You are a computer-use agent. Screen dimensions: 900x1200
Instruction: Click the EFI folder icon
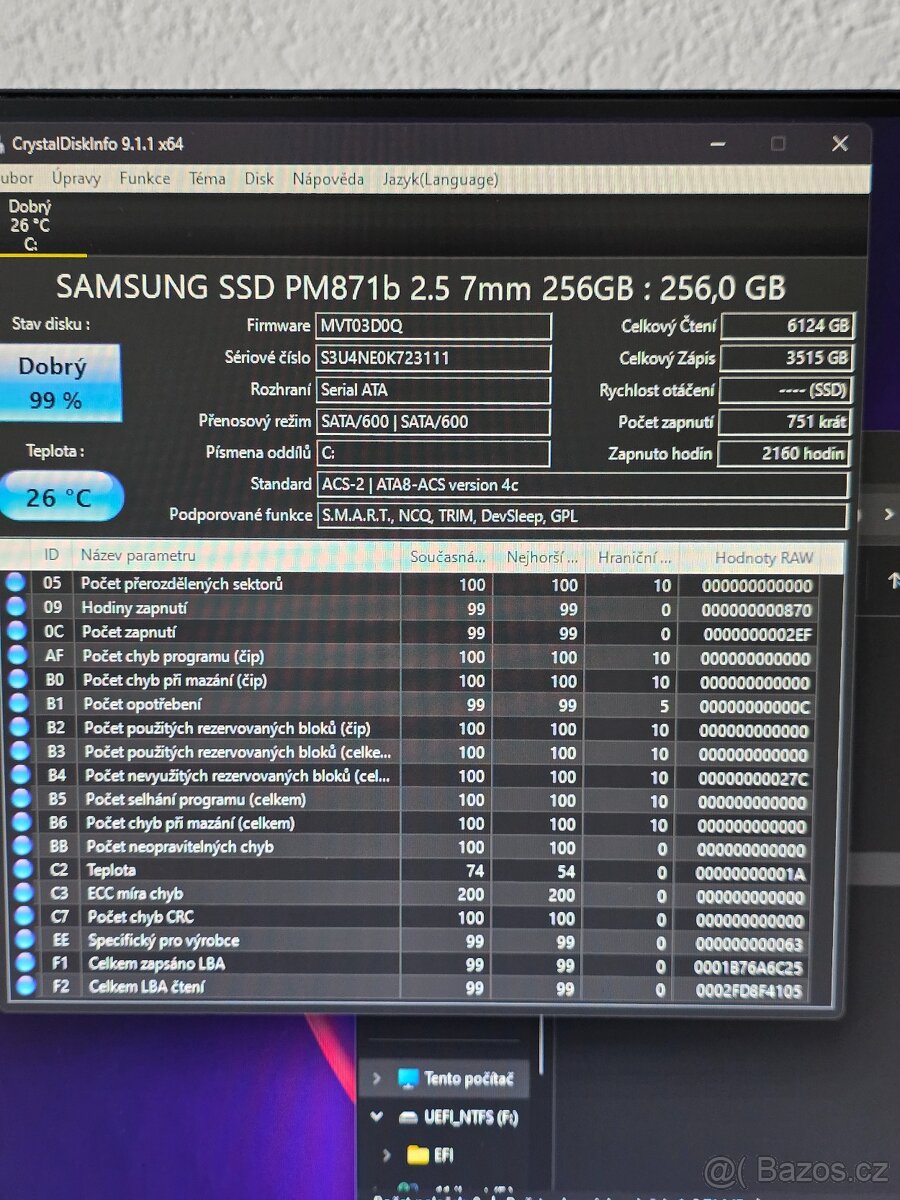(x=421, y=1155)
